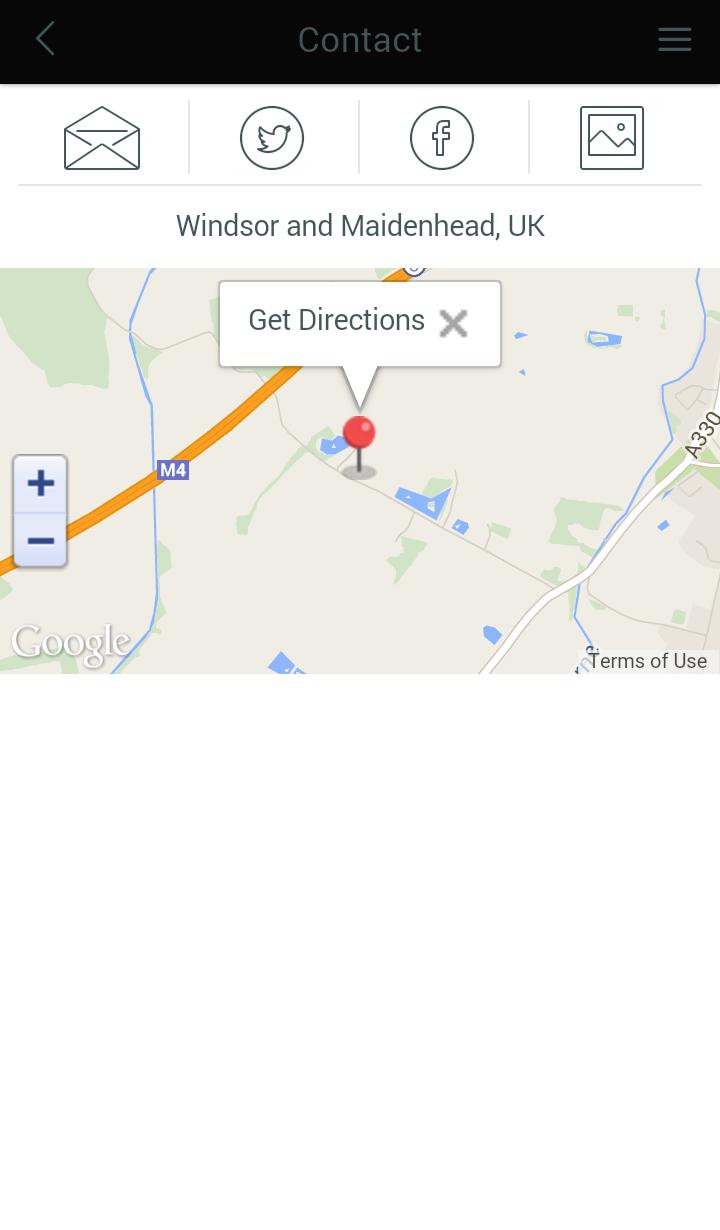720x1230 pixels.
Task: Click the junction marker at the map's top edge
Action: click(414, 268)
